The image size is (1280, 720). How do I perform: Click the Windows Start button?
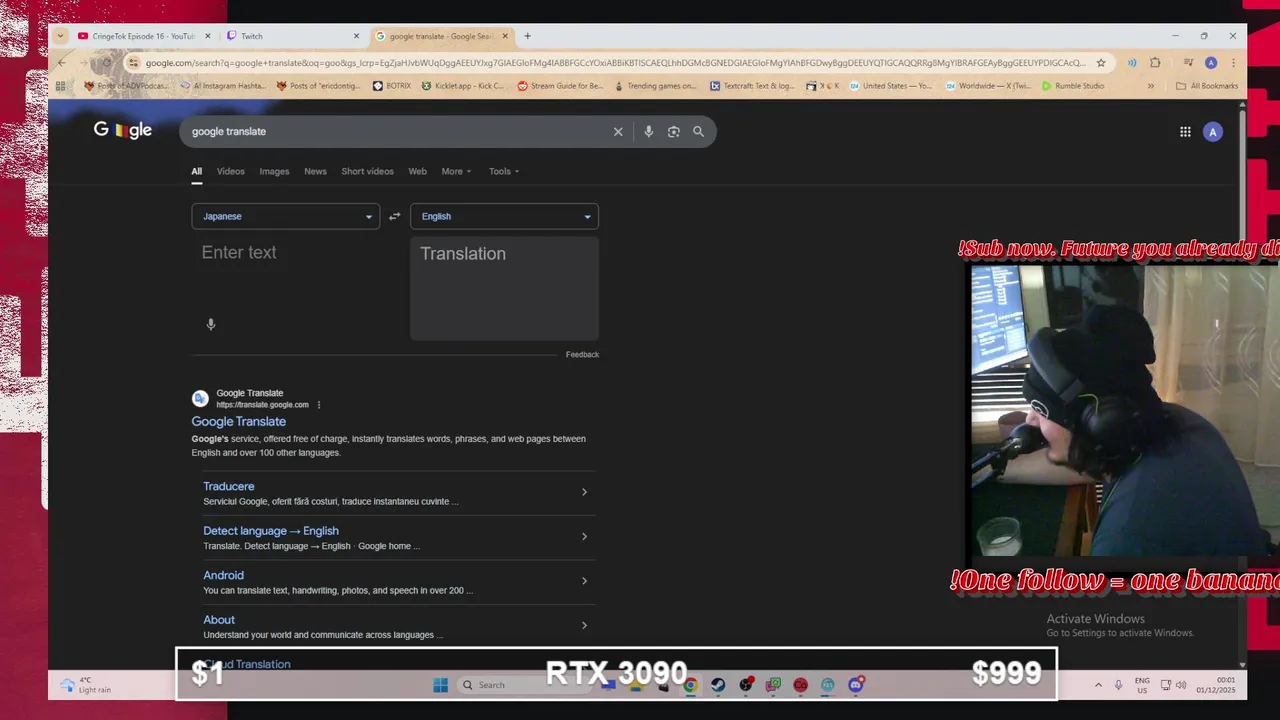coord(440,685)
